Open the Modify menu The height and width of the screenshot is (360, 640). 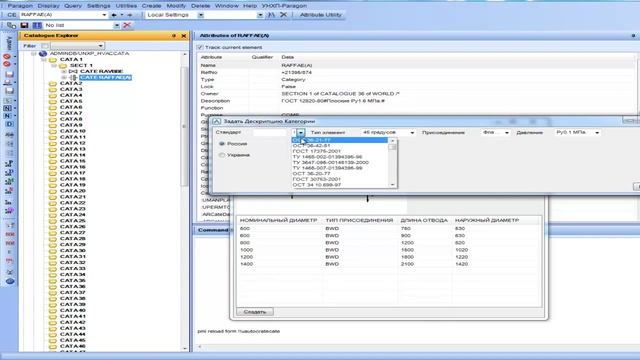(x=176, y=6)
